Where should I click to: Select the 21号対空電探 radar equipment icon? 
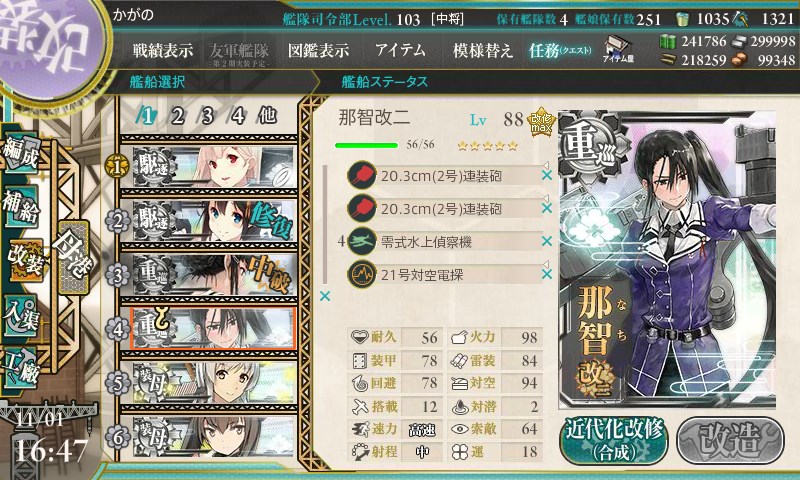tap(361, 274)
